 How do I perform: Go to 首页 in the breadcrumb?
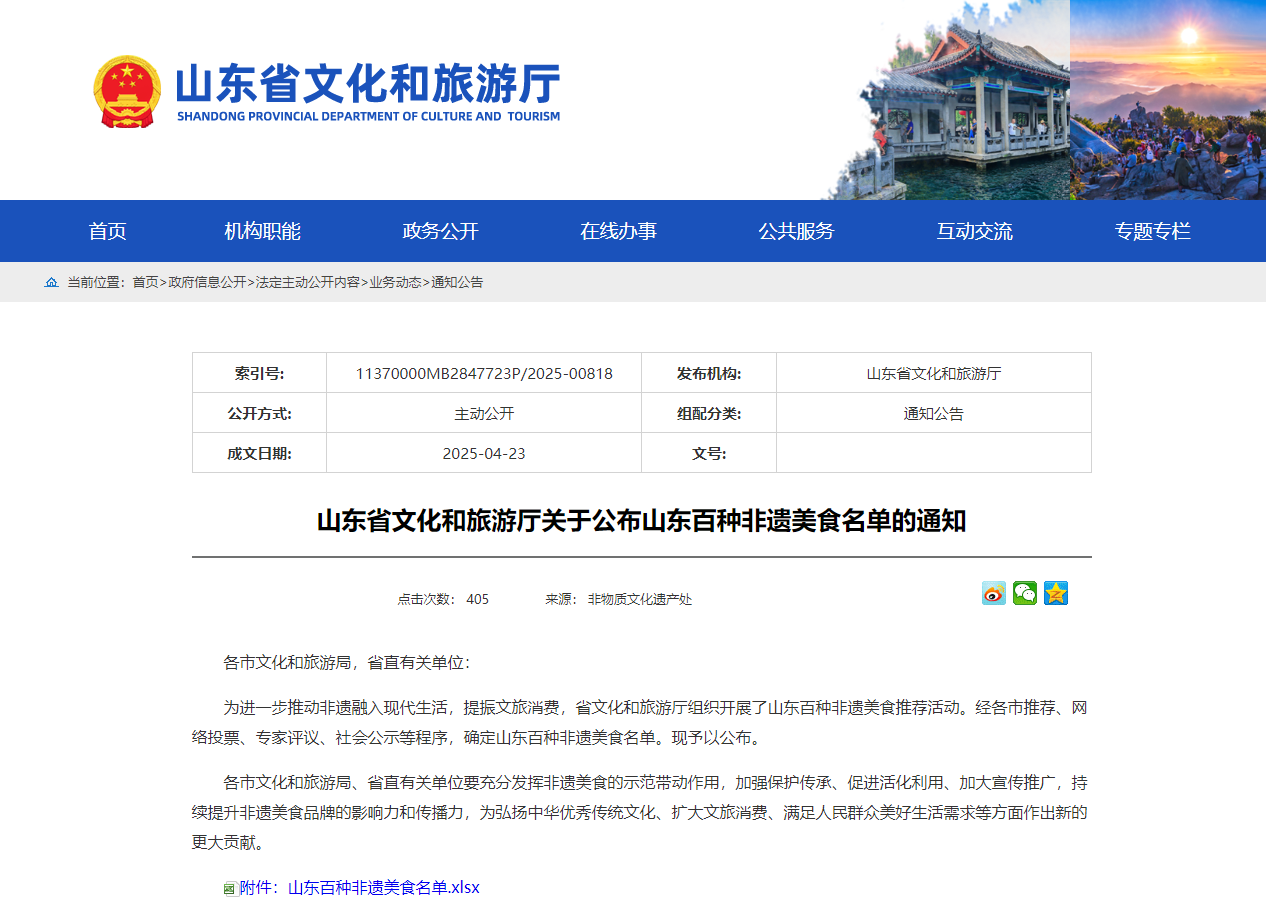[146, 283]
